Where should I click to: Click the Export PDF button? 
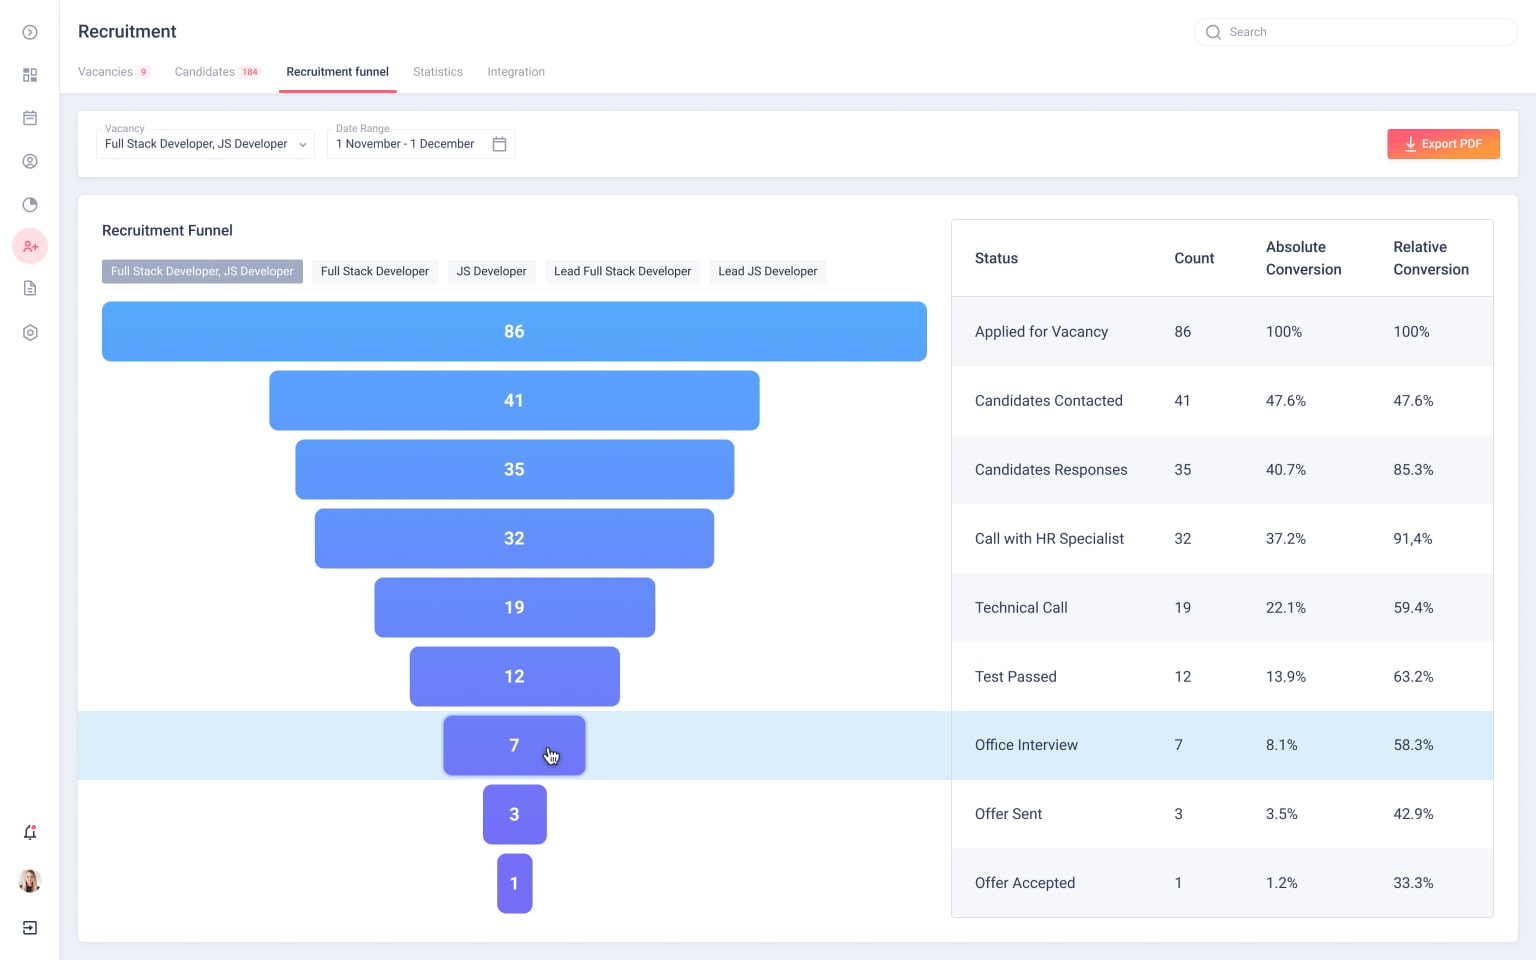1442,144
